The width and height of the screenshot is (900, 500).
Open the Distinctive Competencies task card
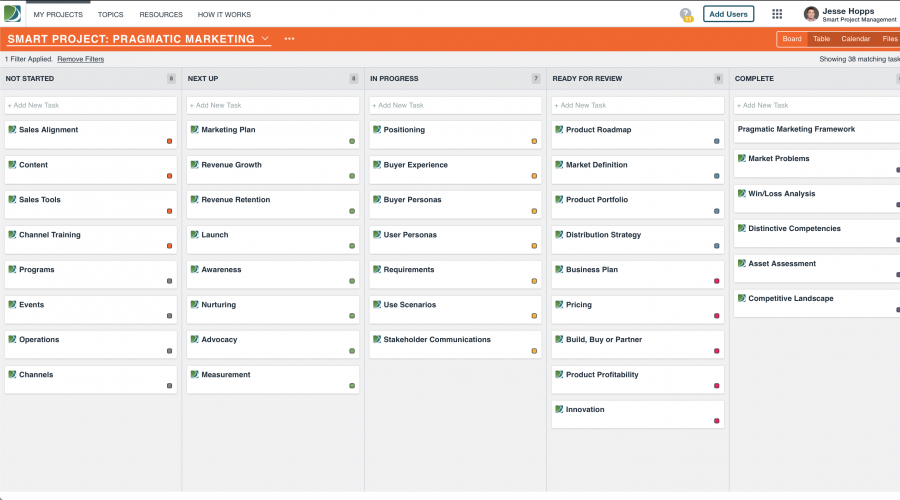click(817, 234)
